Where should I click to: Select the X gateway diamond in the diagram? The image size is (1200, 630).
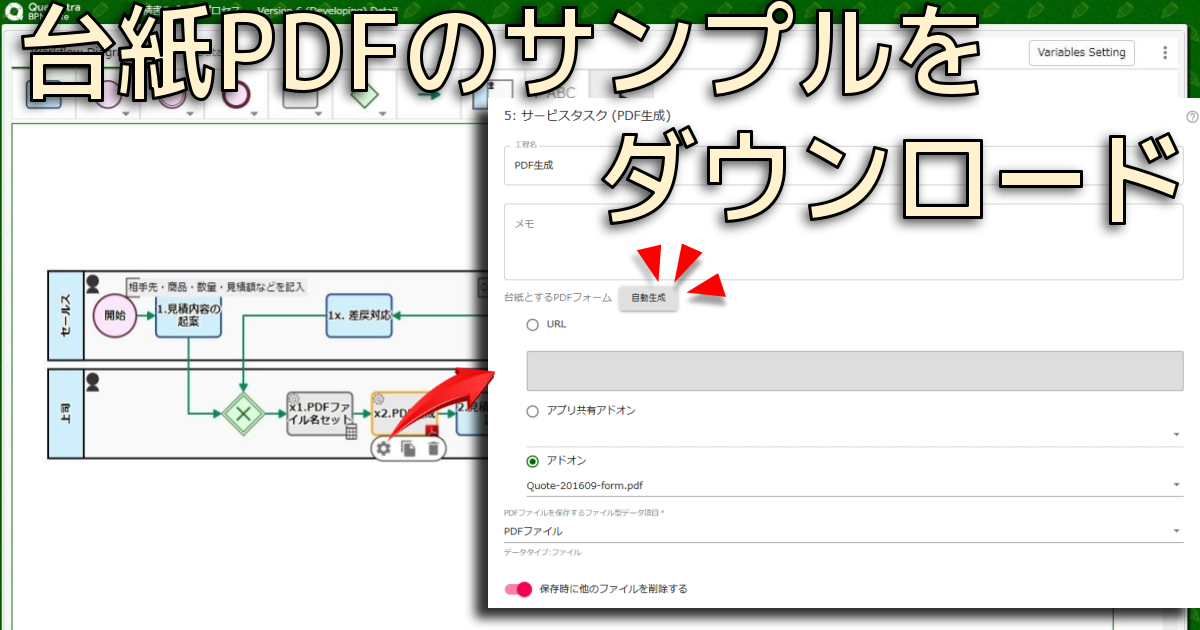pos(242,412)
